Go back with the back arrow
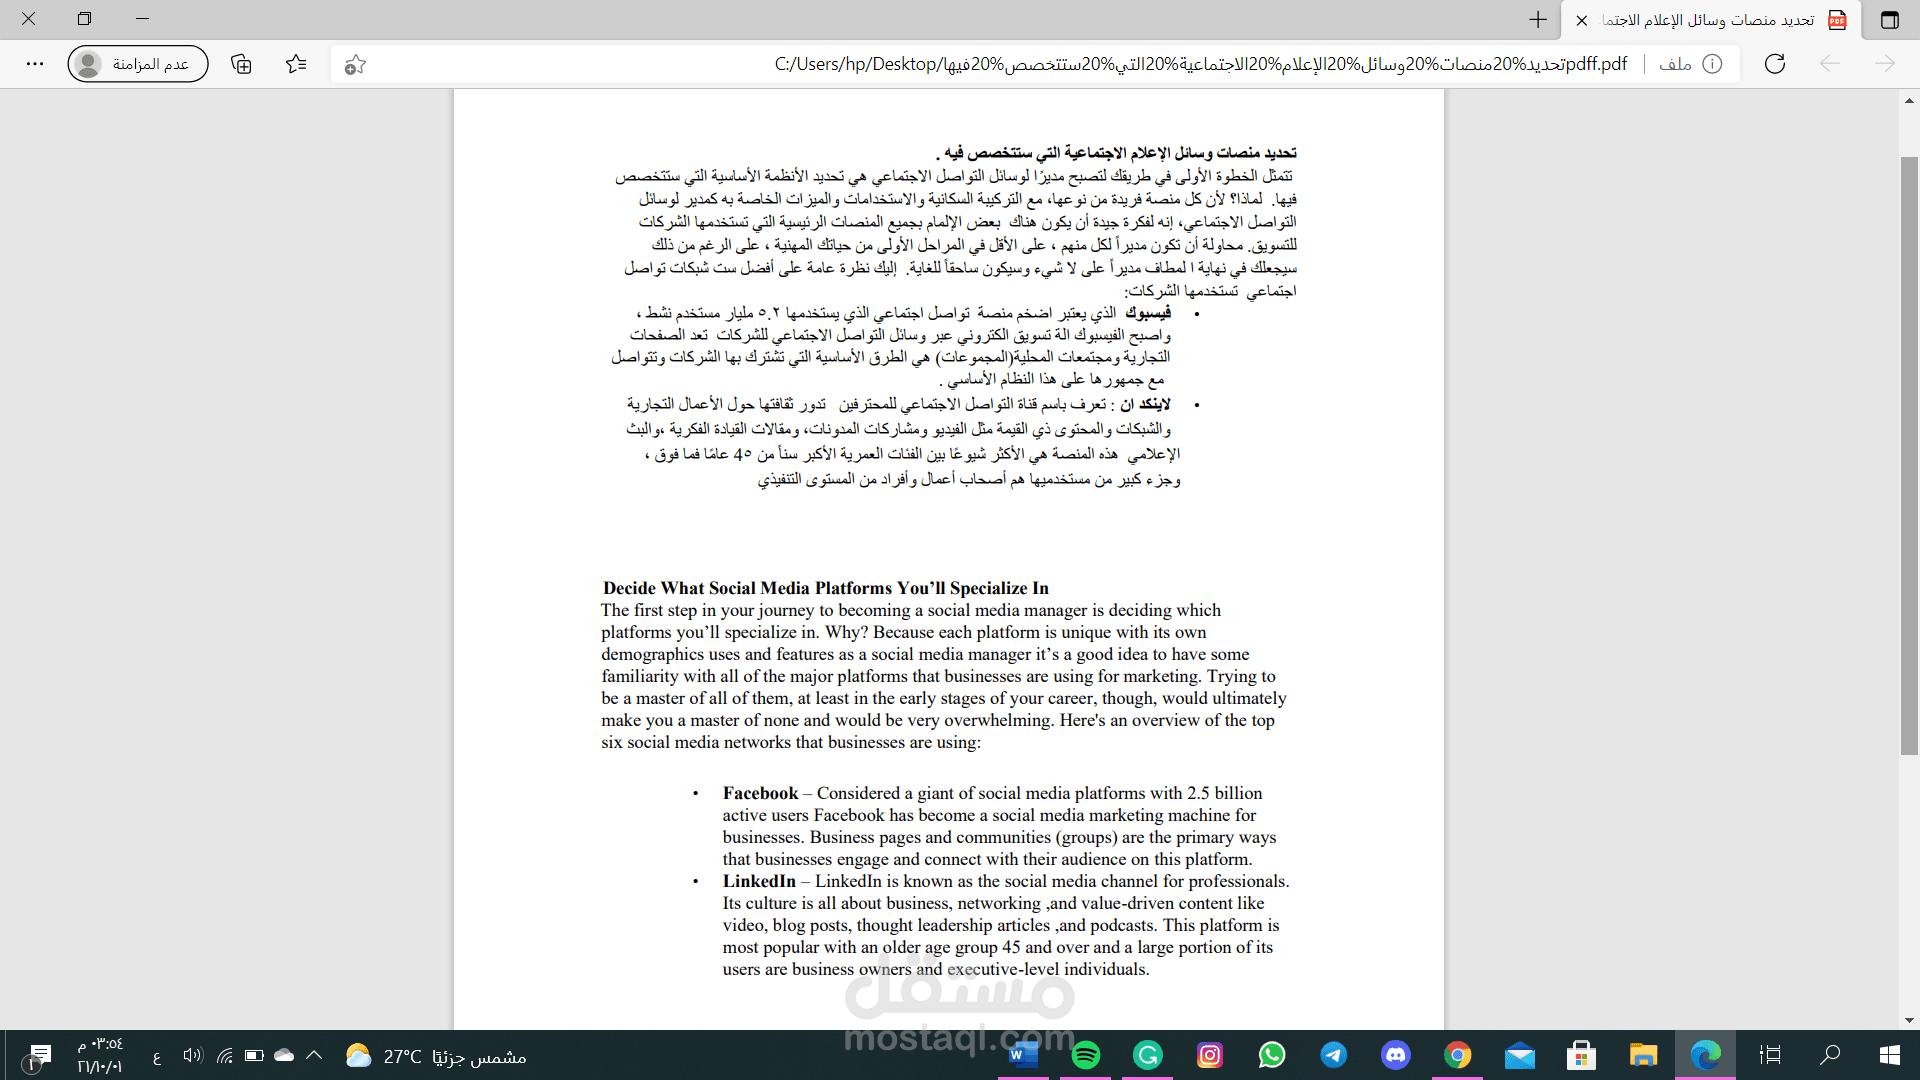The image size is (1920, 1080). click(1830, 64)
